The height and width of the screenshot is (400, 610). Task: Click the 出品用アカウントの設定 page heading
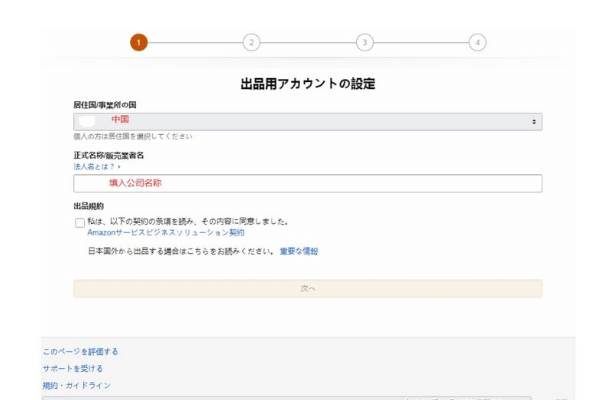pyautogui.click(x=308, y=83)
